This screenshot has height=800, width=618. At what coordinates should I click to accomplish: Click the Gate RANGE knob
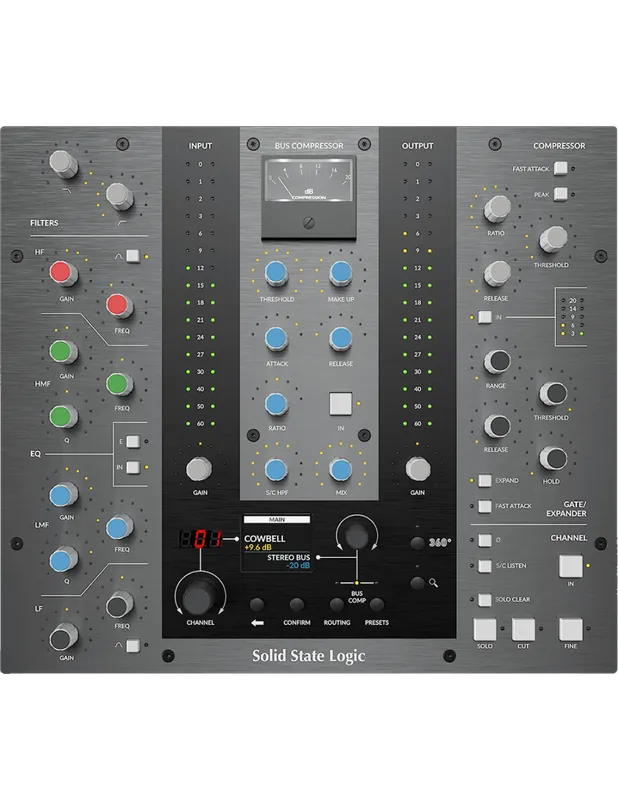497,362
